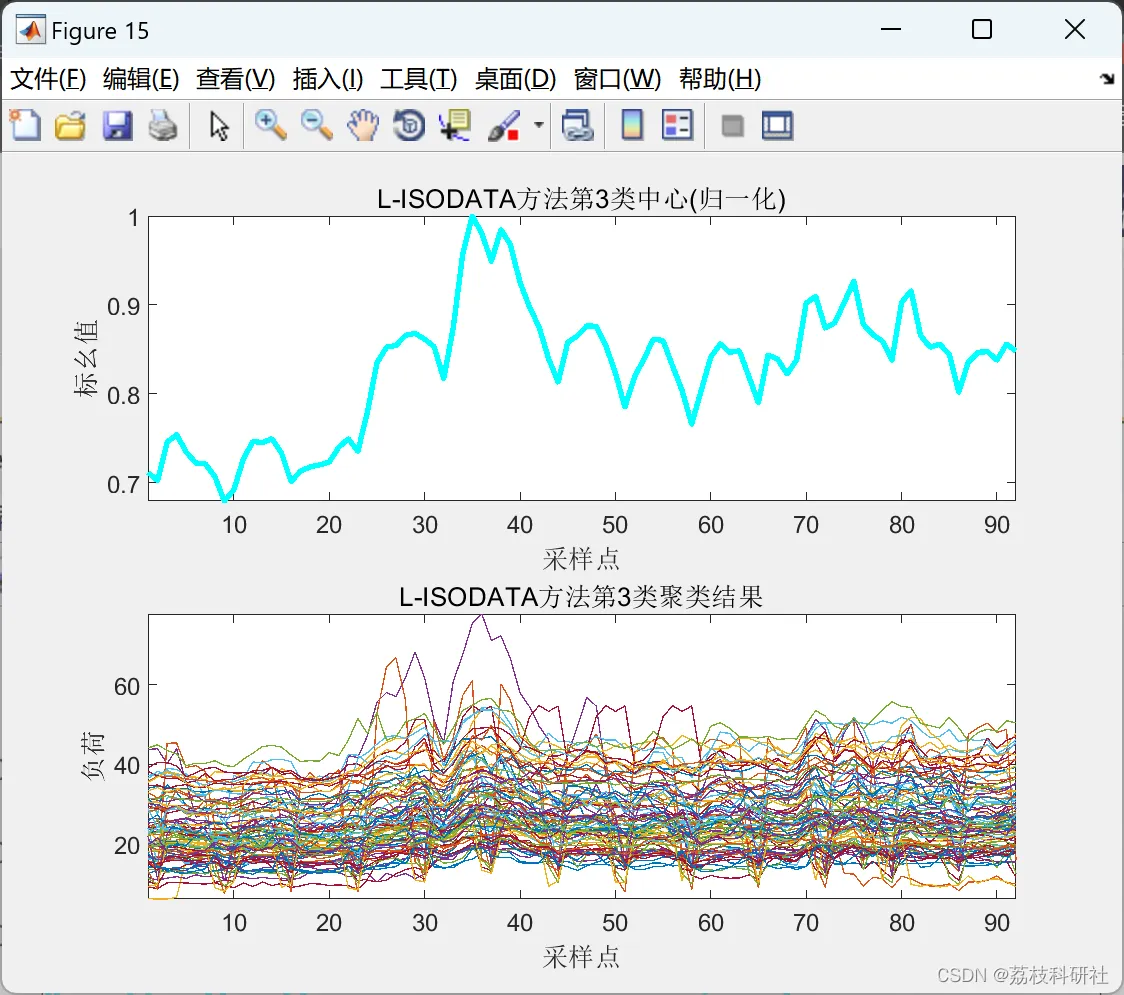Viewport: 1124px width, 995px height.
Task: Open the 帮助(H) menu
Action: click(x=720, y=79)
